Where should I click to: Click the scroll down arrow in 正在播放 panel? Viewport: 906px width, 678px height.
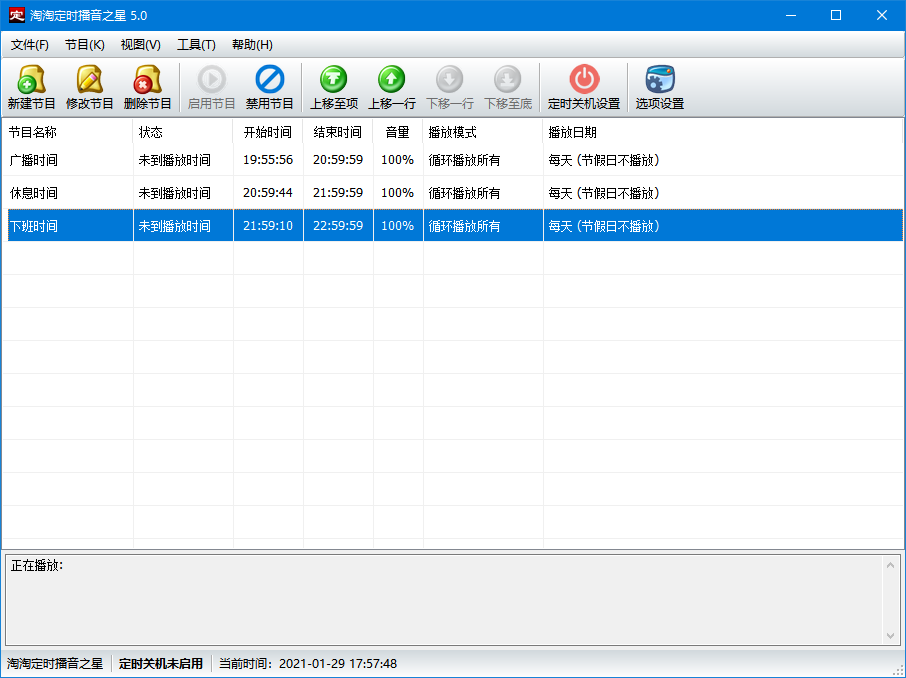tap(892, 636)
